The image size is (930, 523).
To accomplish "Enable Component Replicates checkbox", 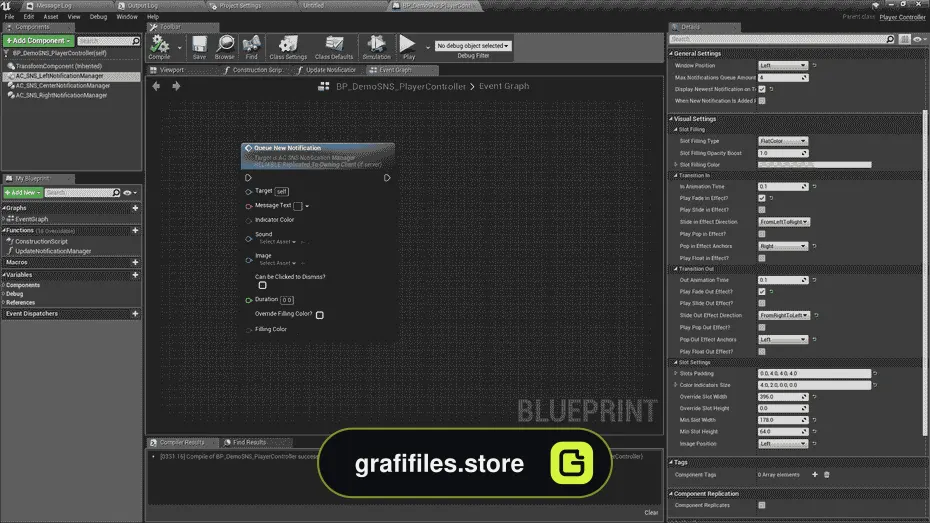I will 762,505.
